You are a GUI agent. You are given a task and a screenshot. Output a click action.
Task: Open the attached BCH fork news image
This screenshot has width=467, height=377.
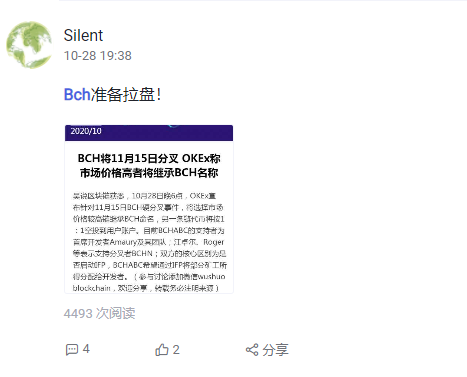149,209
